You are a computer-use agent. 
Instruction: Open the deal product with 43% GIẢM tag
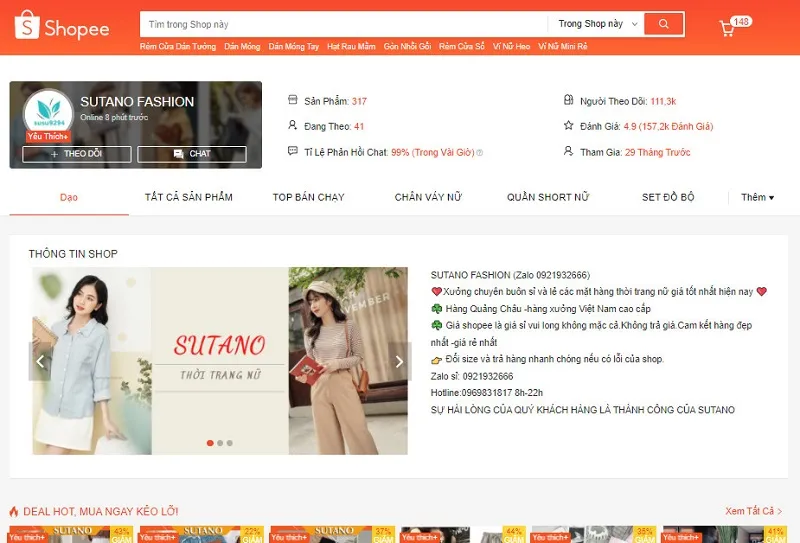71,534
